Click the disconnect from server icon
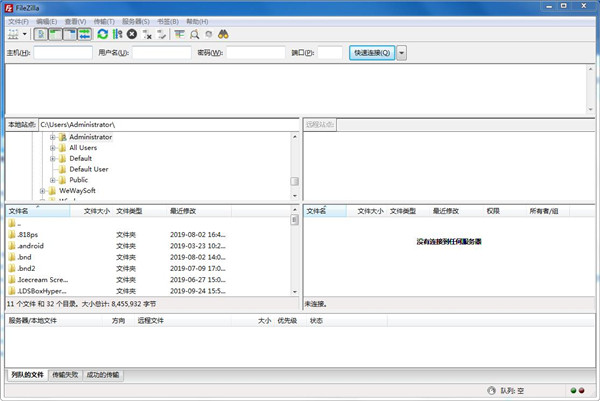The image size is (600, 401). pyautogui.click(x=147, y=34)
